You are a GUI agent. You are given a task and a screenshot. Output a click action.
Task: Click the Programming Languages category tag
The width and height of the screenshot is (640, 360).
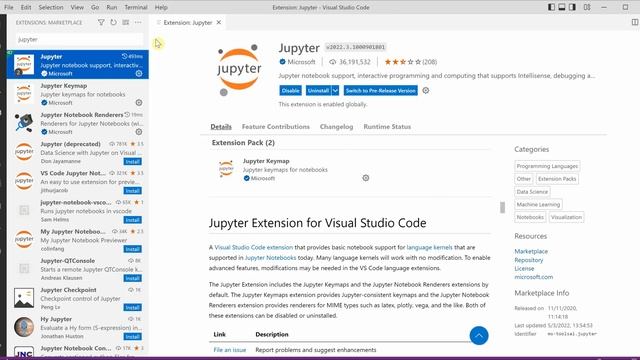547,166
